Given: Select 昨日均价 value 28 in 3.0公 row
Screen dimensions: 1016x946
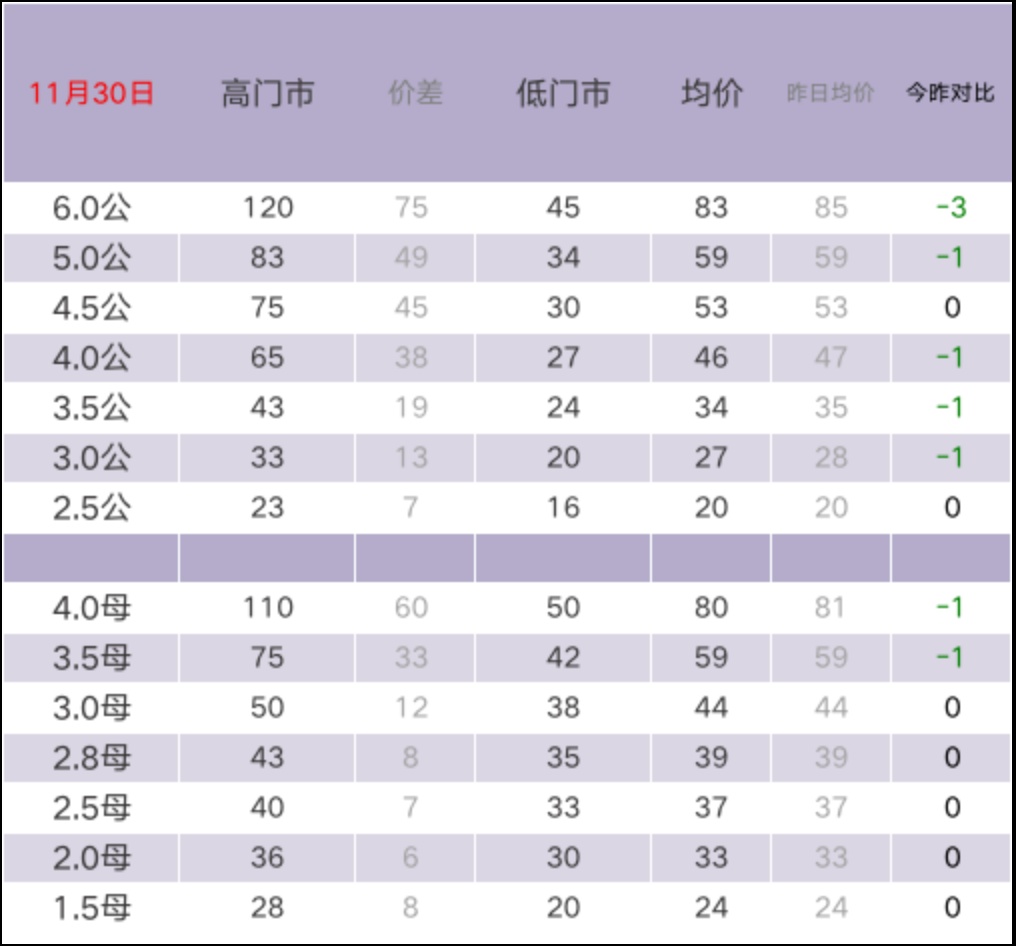Looking at the screenshot, I should [831, 457].
